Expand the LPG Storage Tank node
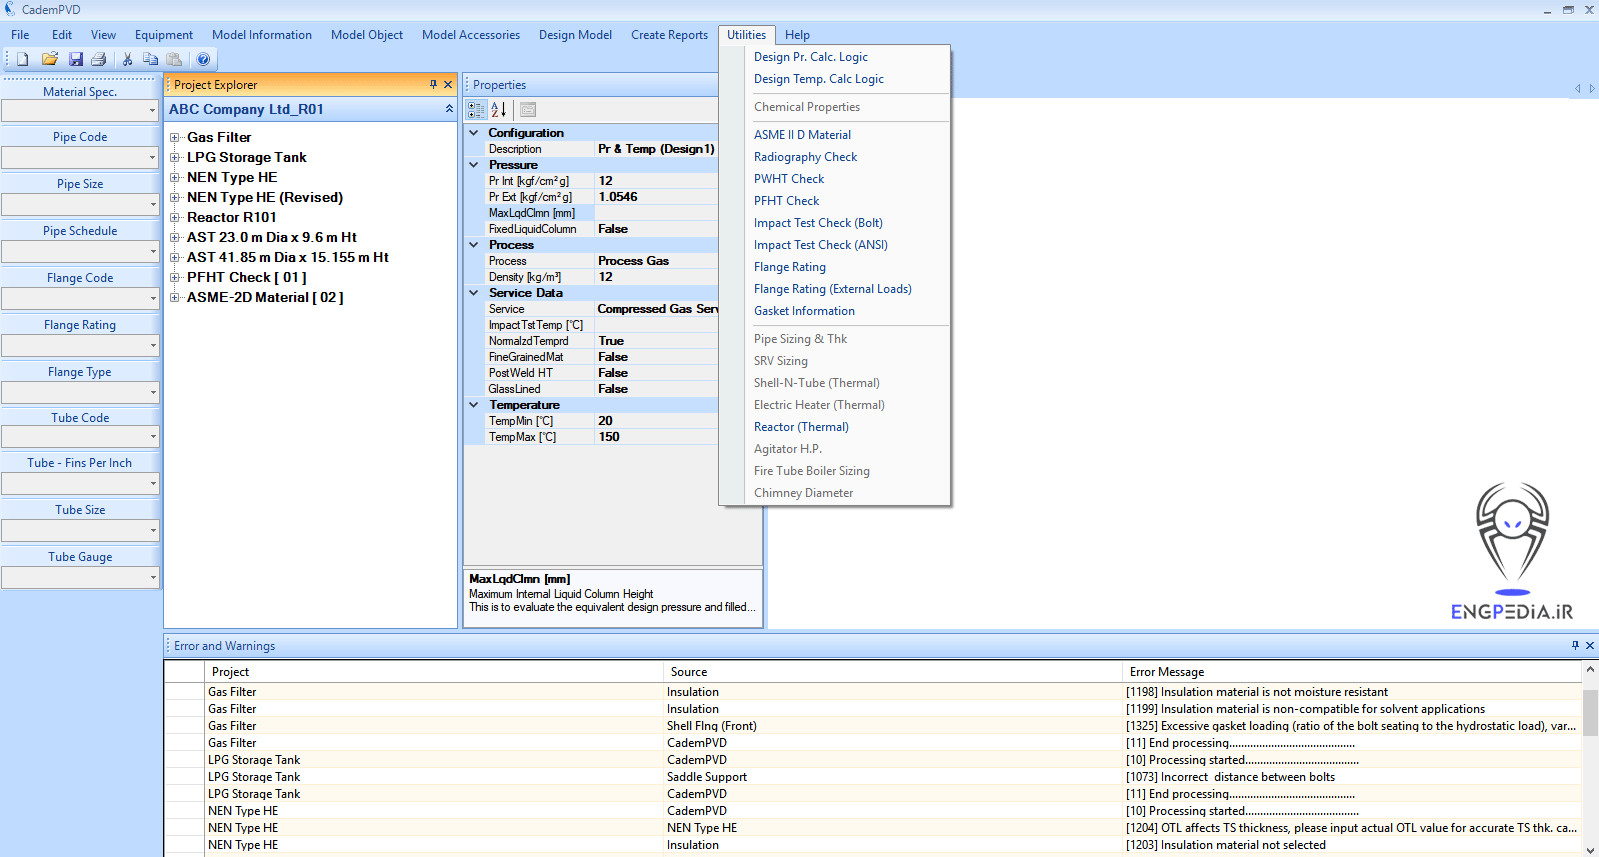This screenshot has height=857, width=1599. click(x=175, y=157)
